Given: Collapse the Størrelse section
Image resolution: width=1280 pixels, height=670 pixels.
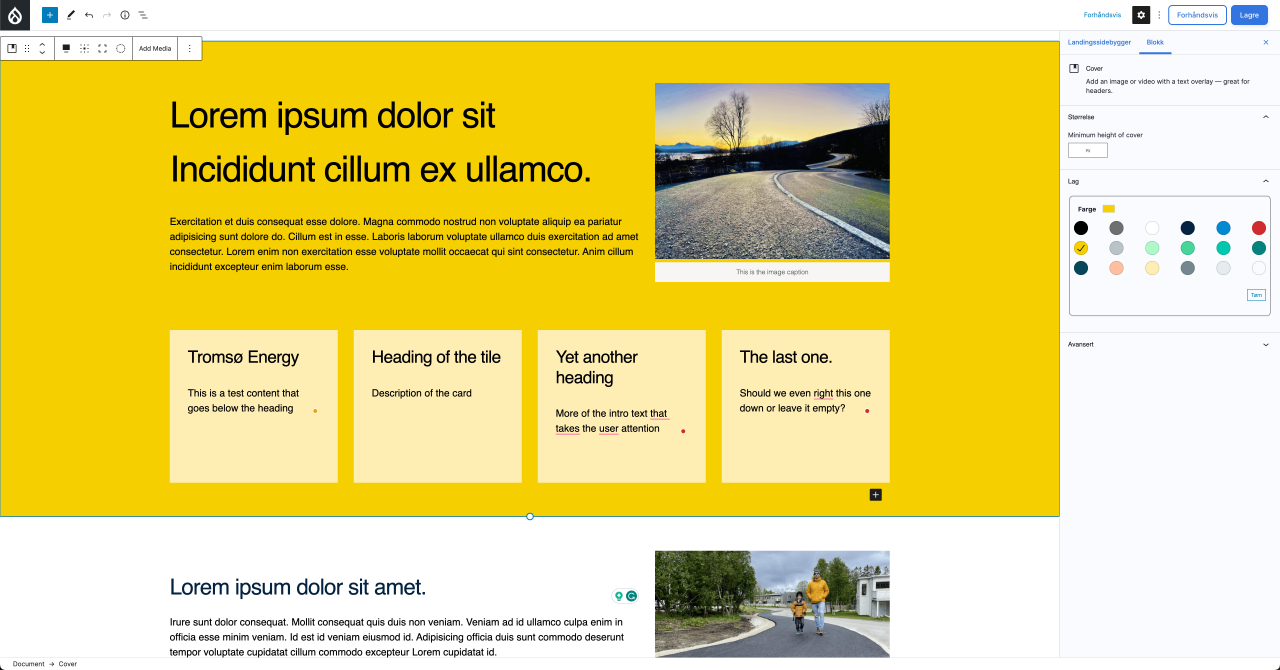Looking at the screenshot, I should (x=1265, y=117).
